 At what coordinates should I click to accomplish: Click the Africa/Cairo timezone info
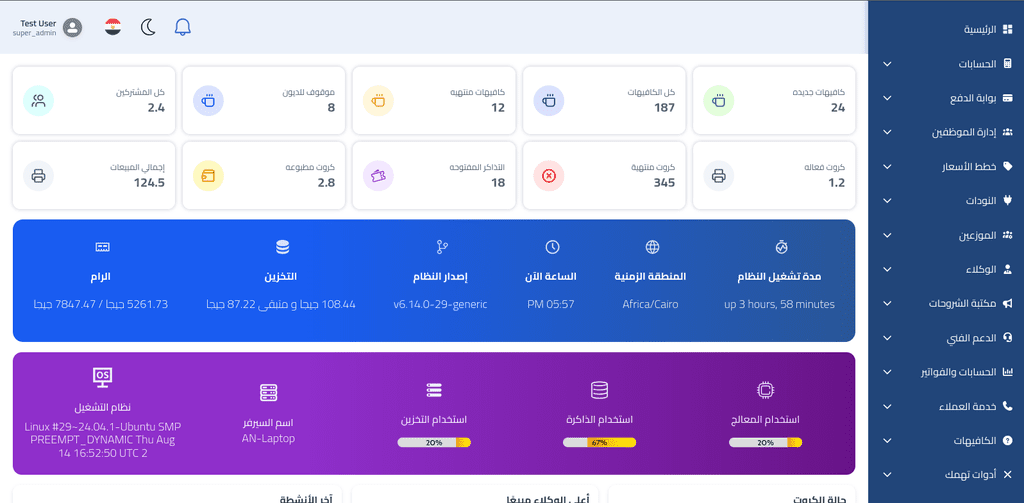point(650,304)
